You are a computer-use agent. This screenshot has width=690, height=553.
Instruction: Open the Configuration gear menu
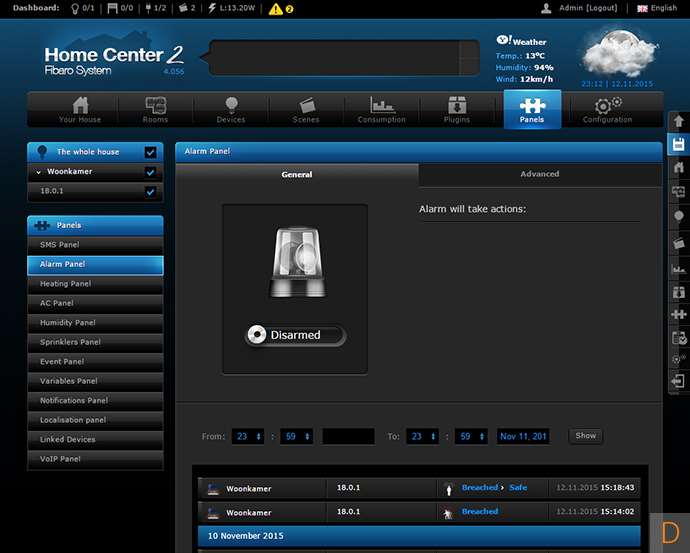[607, 109]
